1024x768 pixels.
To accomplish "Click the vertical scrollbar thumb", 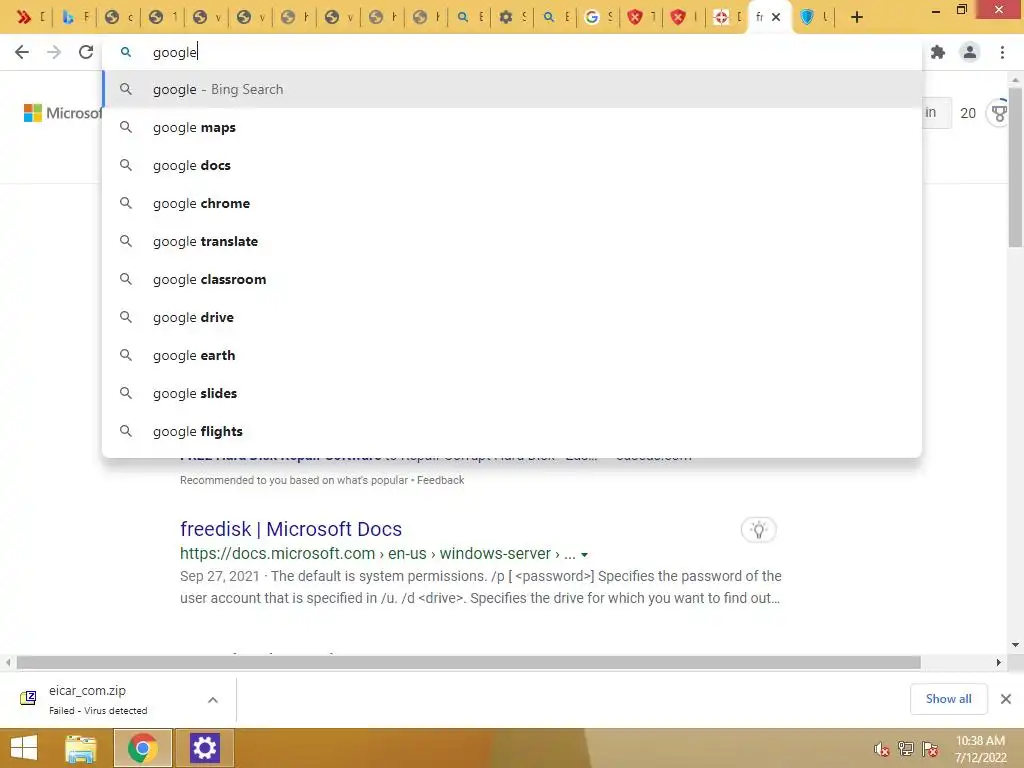I will pyautogui.click(x=1015, y=167).
